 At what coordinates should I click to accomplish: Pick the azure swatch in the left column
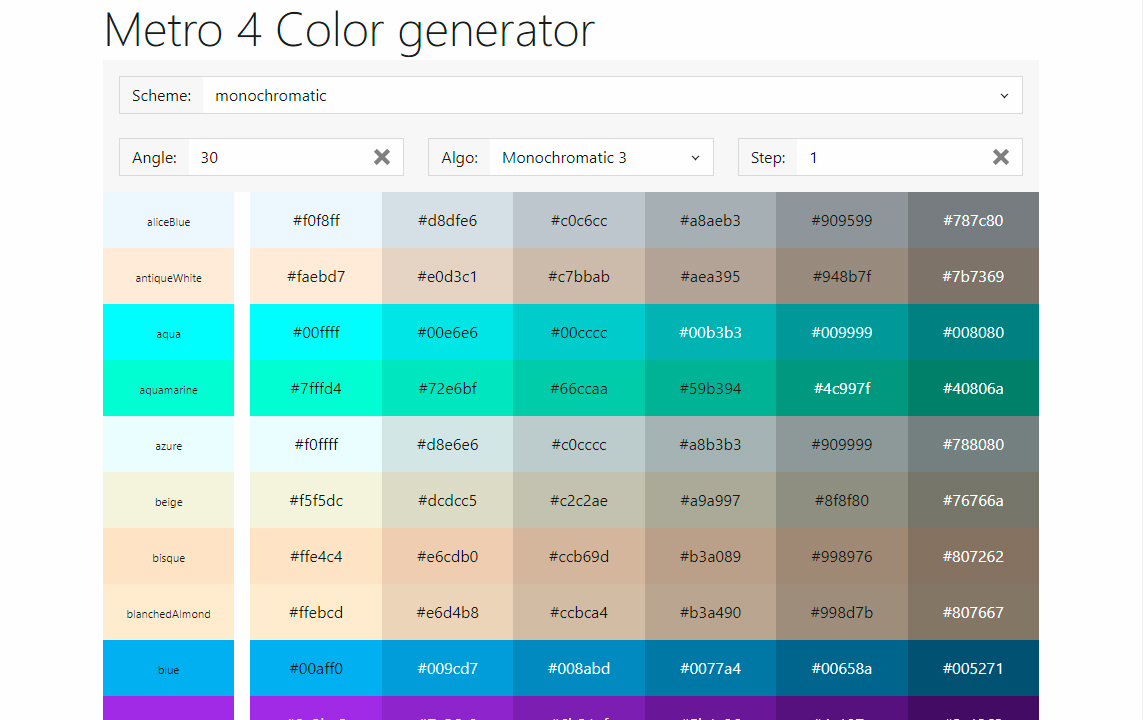pyautogui.click(x=168, y=444)
